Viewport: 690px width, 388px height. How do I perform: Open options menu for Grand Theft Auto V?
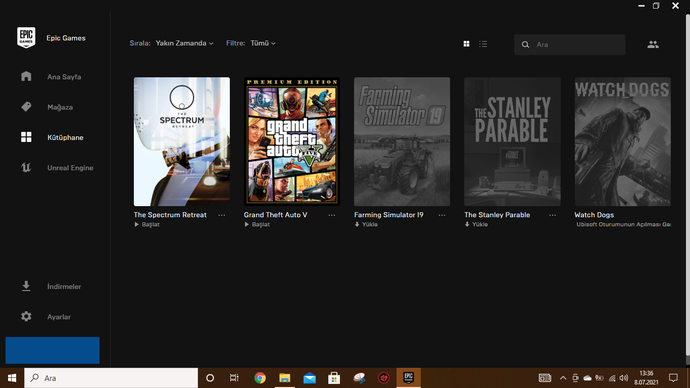point(332,215)
